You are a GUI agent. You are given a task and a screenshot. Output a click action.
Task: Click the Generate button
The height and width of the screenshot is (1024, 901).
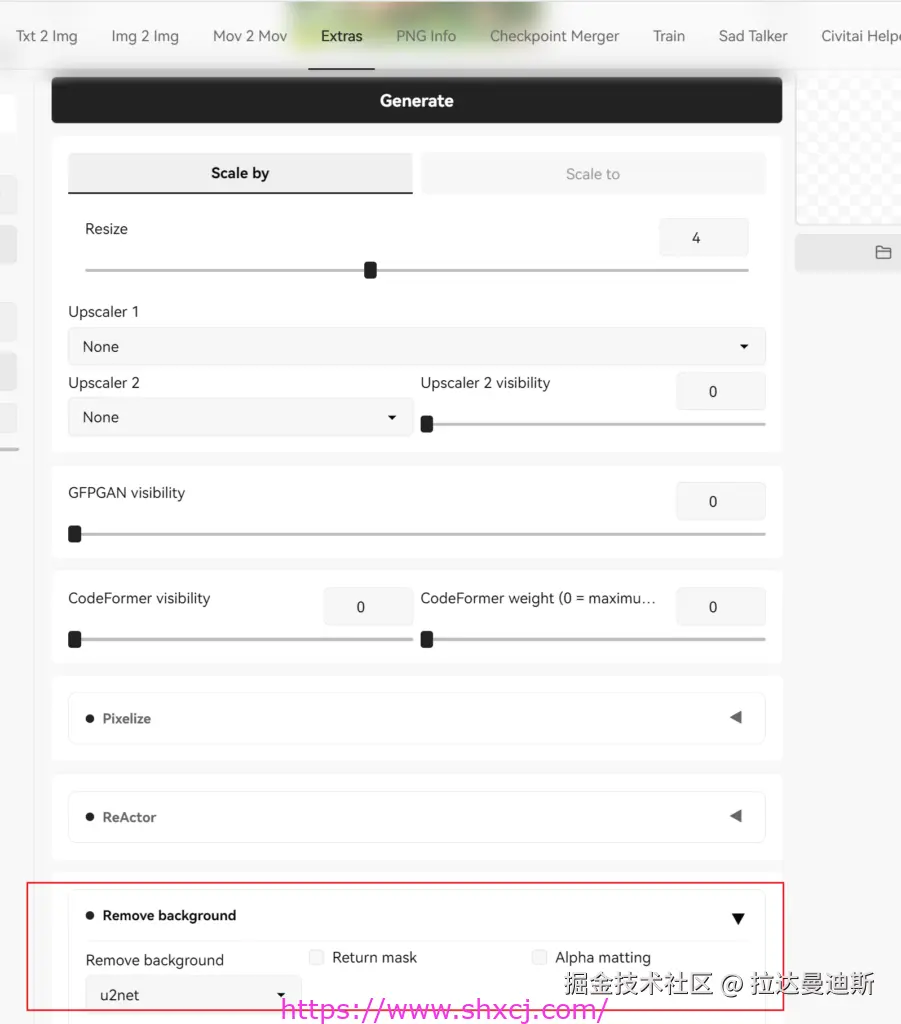(417, 101)
